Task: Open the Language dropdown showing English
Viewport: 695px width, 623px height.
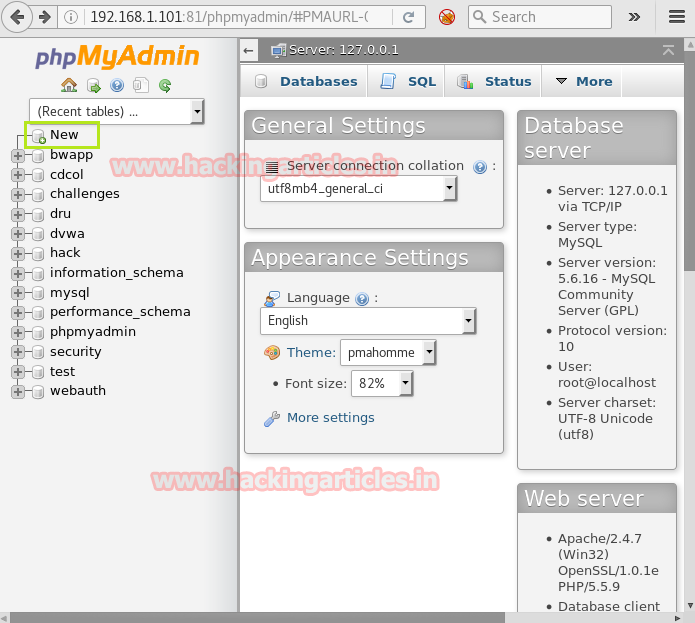Action: 368,321
